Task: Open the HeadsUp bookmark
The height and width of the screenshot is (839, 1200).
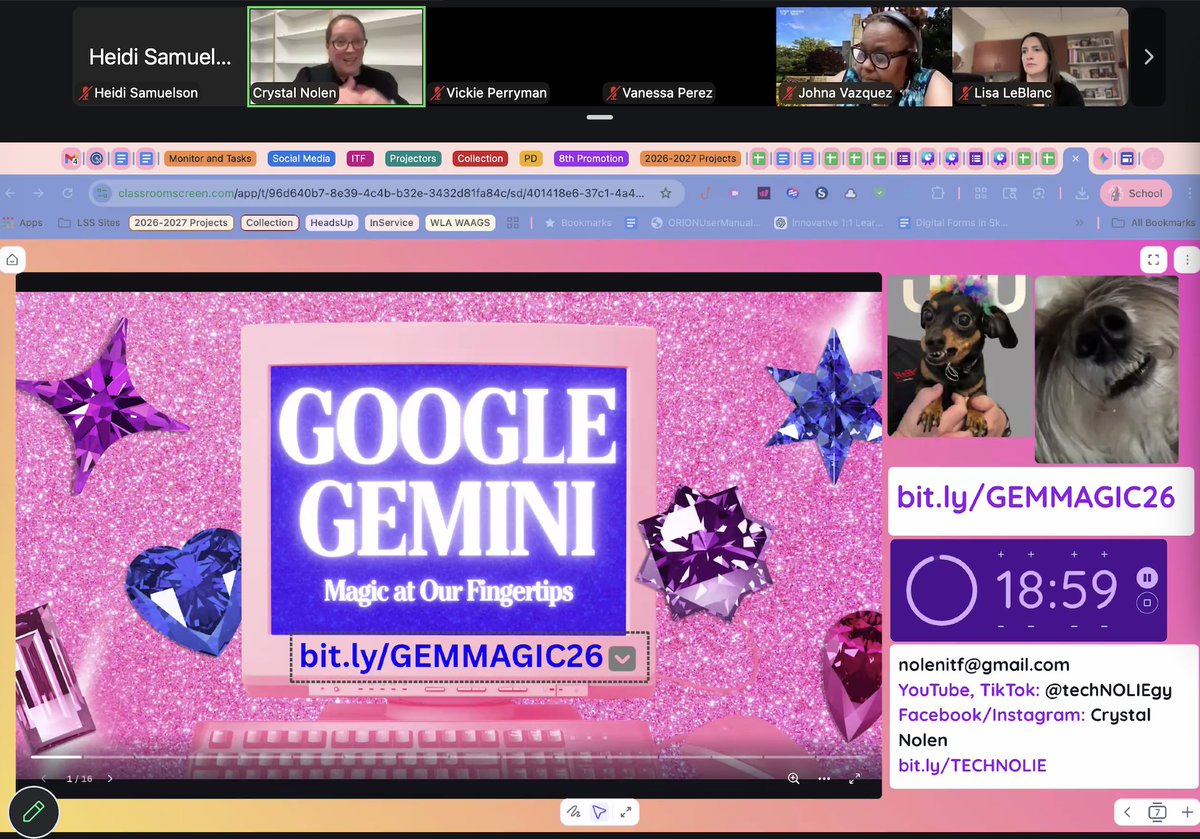Action: coord(331,223)
